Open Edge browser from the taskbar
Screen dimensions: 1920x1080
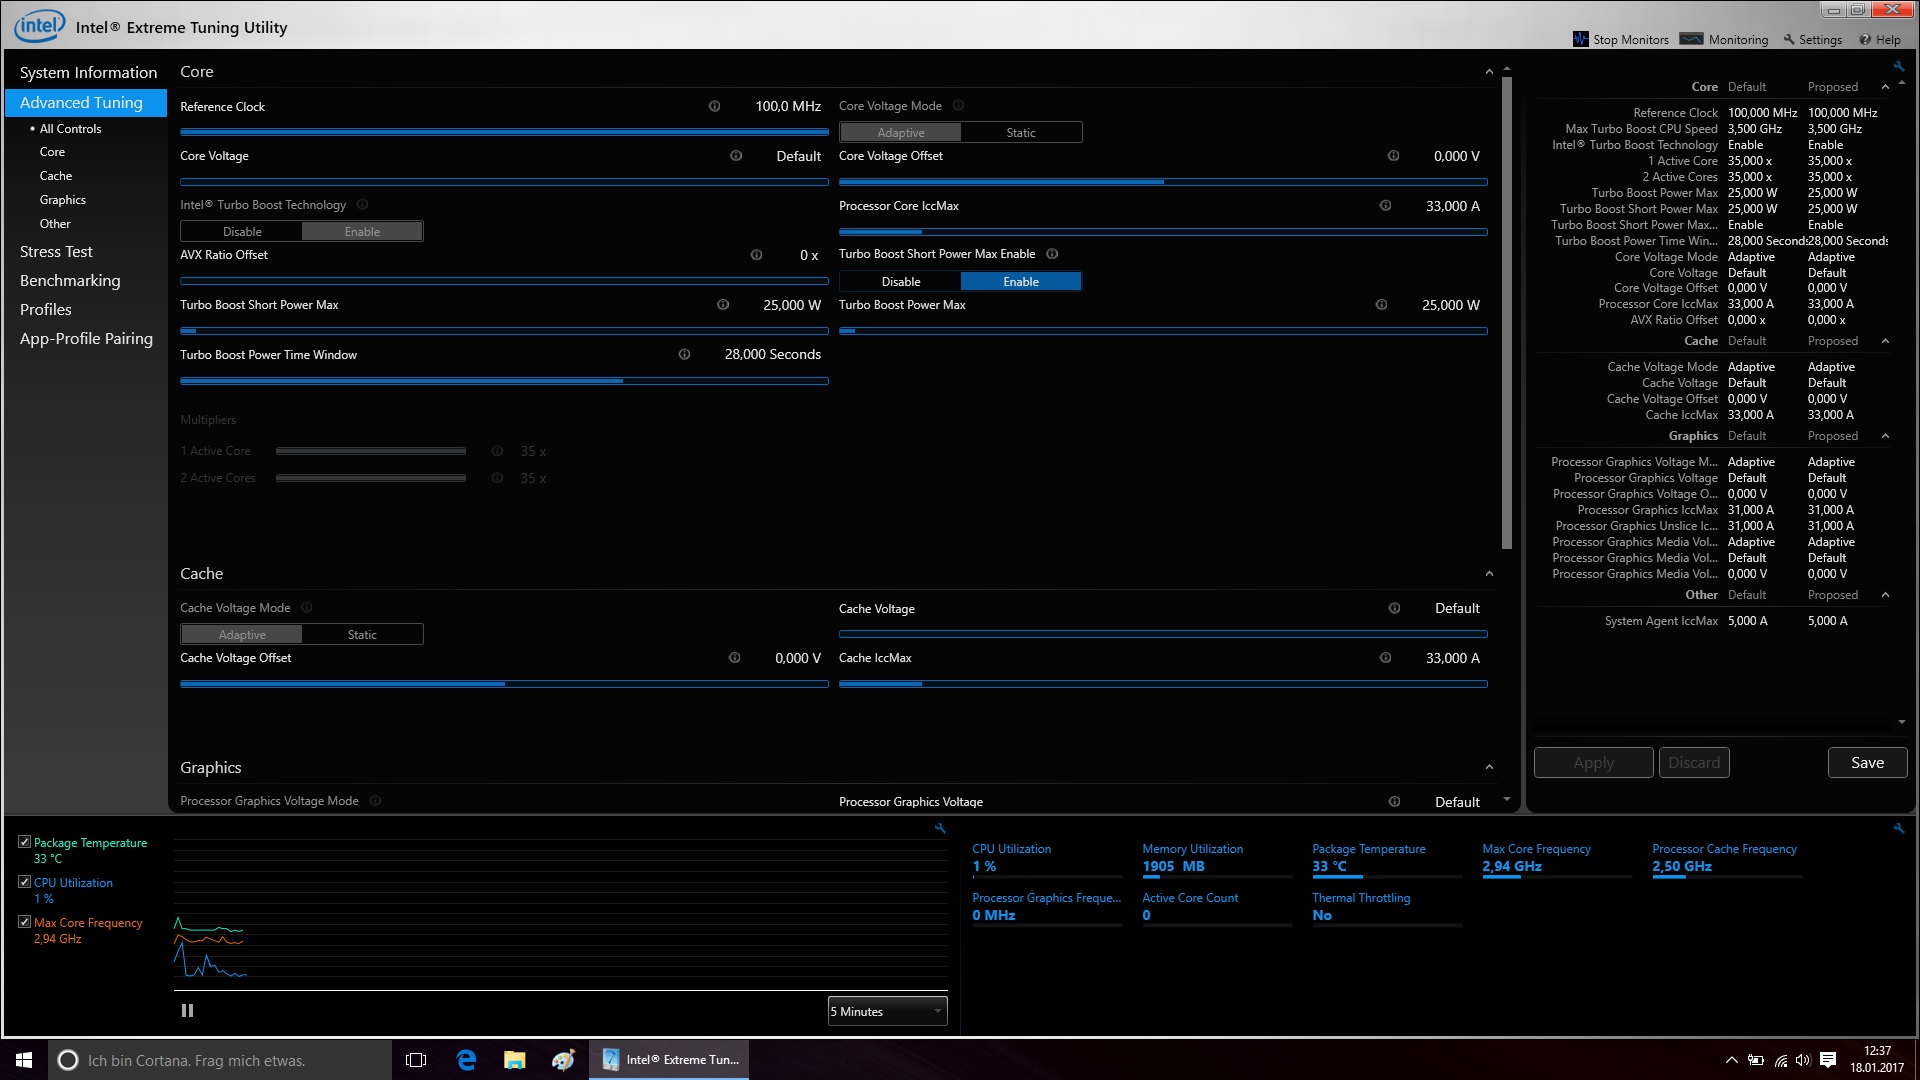click(x=466, y=1060)
